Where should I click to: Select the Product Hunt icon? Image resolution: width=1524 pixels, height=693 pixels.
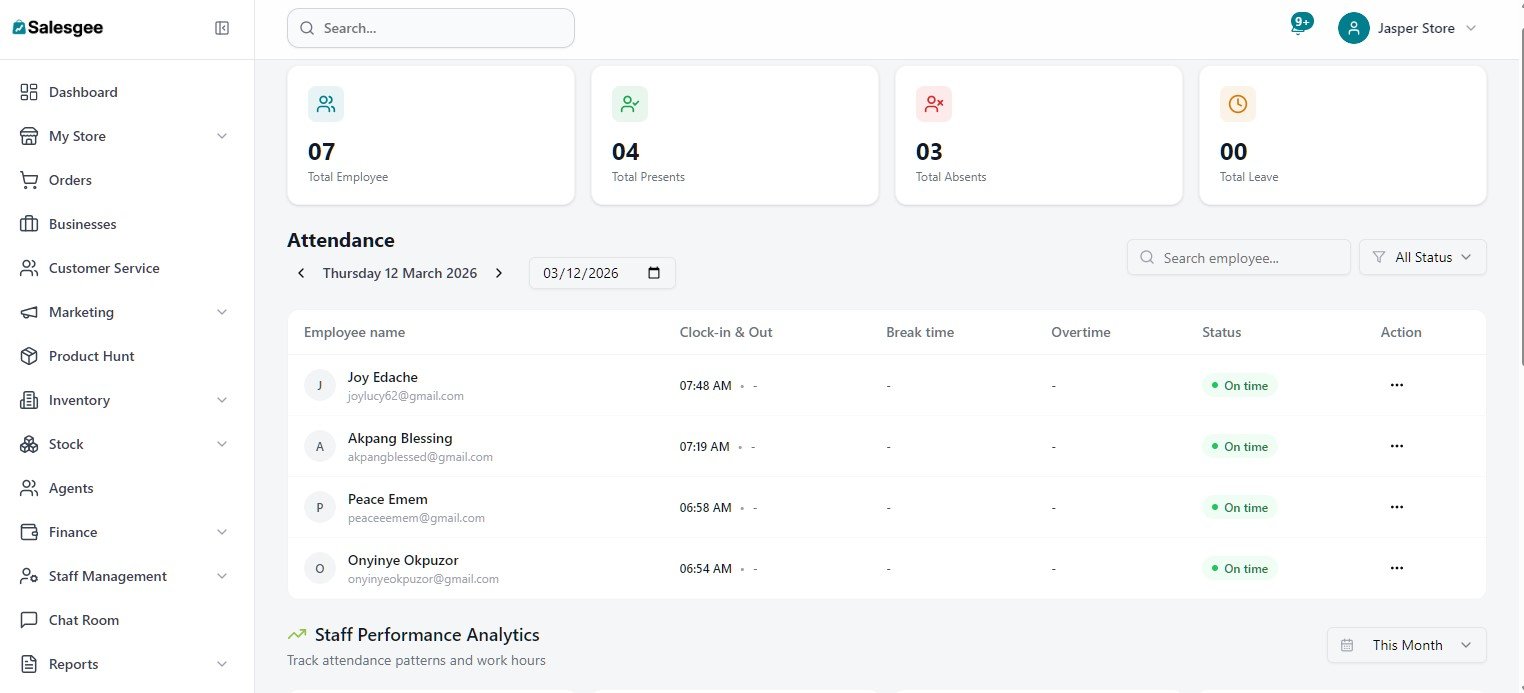pyautogui.click(x=30, y=355)
